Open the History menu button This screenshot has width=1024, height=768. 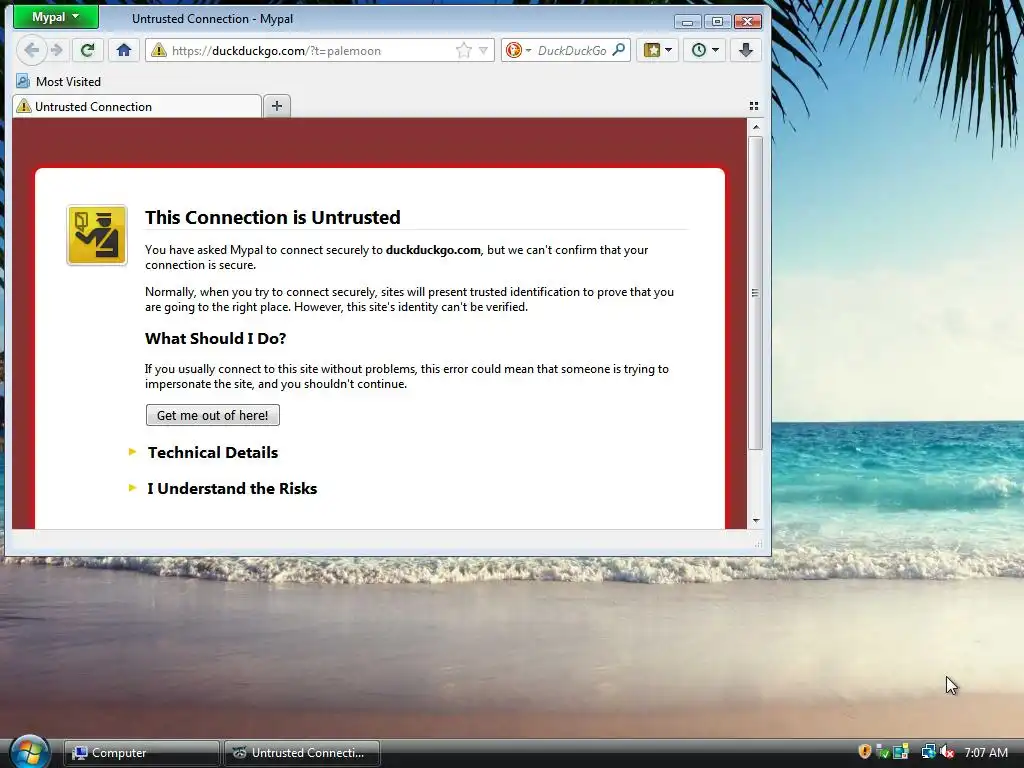pyautogui.click(x=705, y=50)
